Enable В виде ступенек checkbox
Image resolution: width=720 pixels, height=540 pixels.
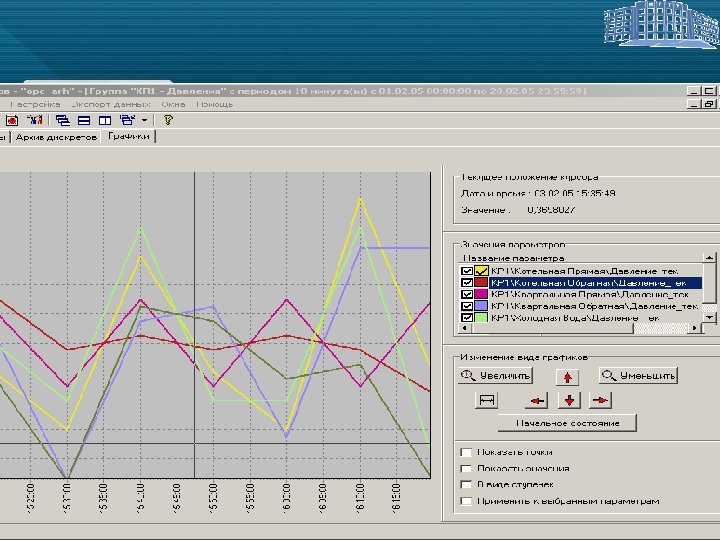click(466, 485)
